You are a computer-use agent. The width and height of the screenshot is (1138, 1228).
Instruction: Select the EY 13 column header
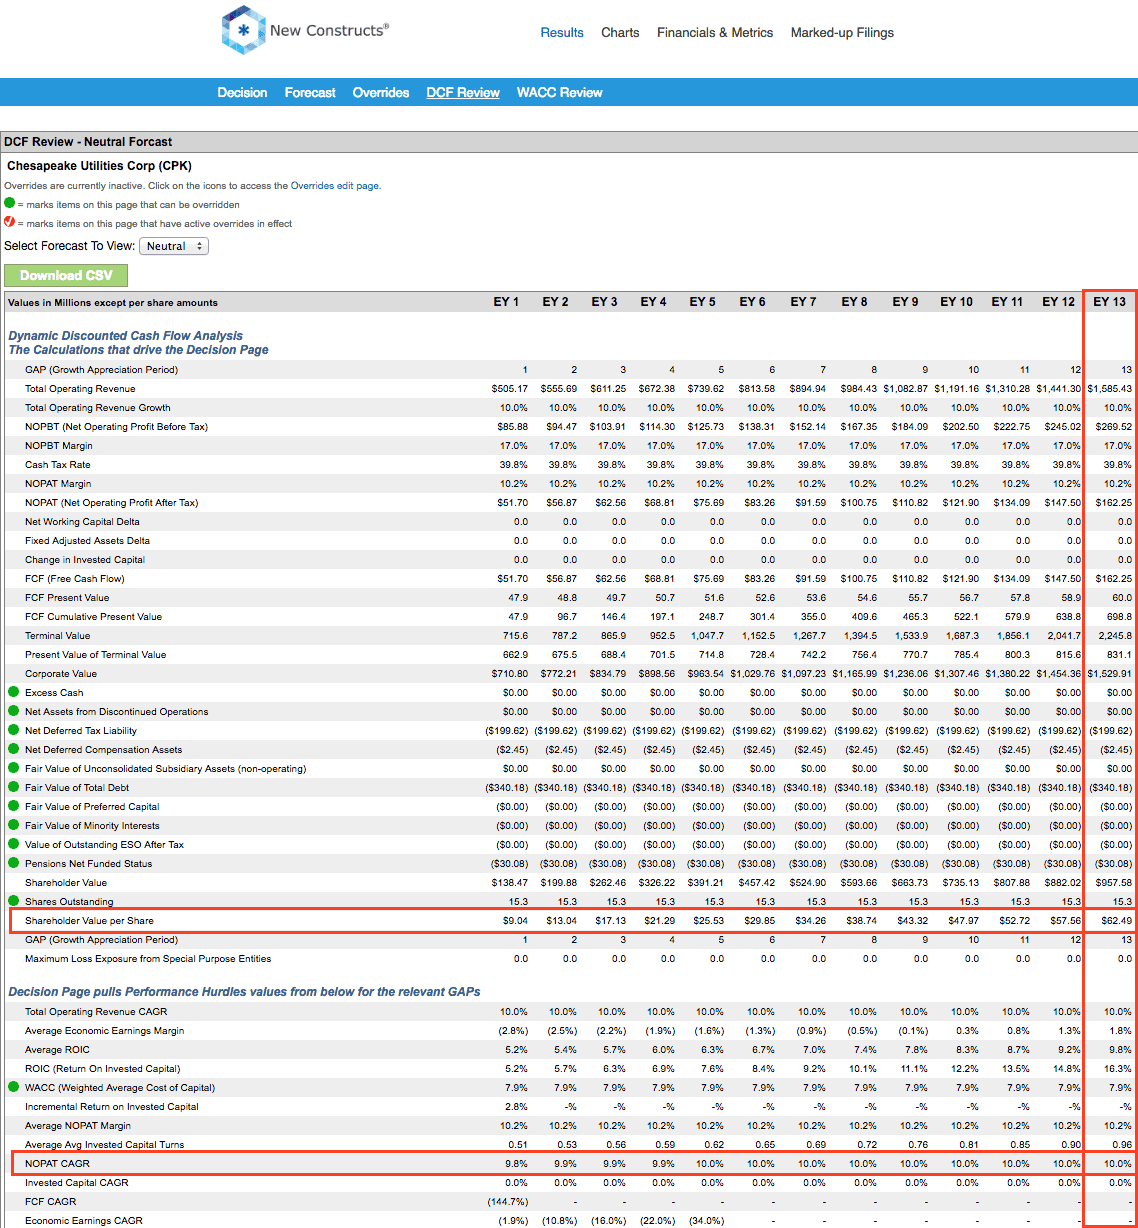[1109, 302]
